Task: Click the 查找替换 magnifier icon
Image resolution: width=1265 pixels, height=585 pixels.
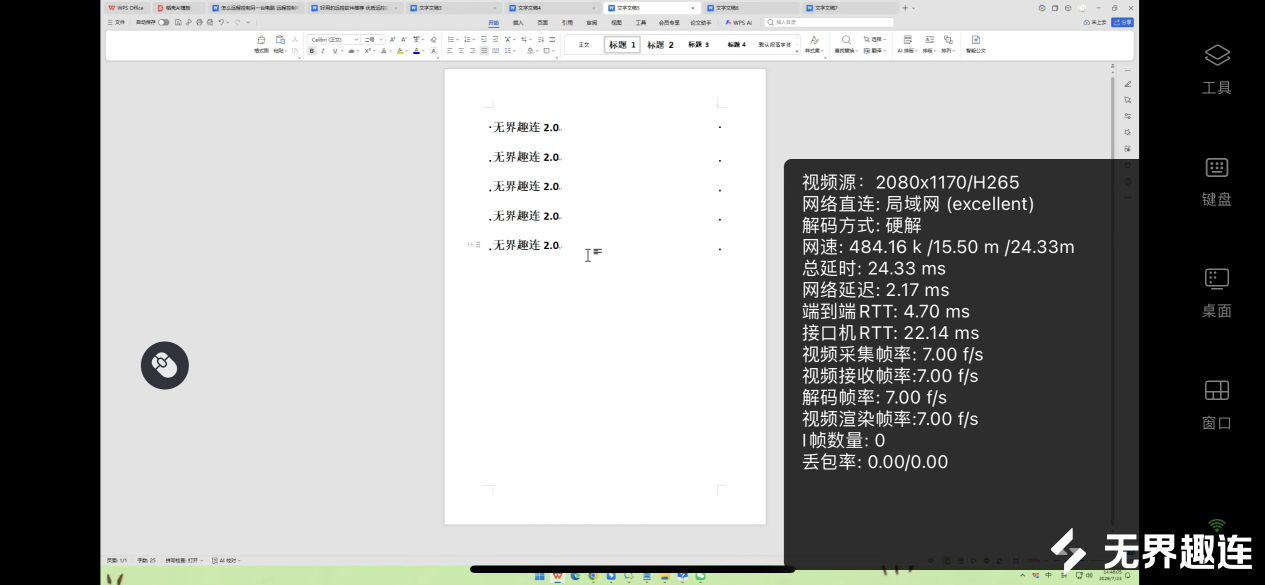Action: pyautogui.click(x=846, y=40)
